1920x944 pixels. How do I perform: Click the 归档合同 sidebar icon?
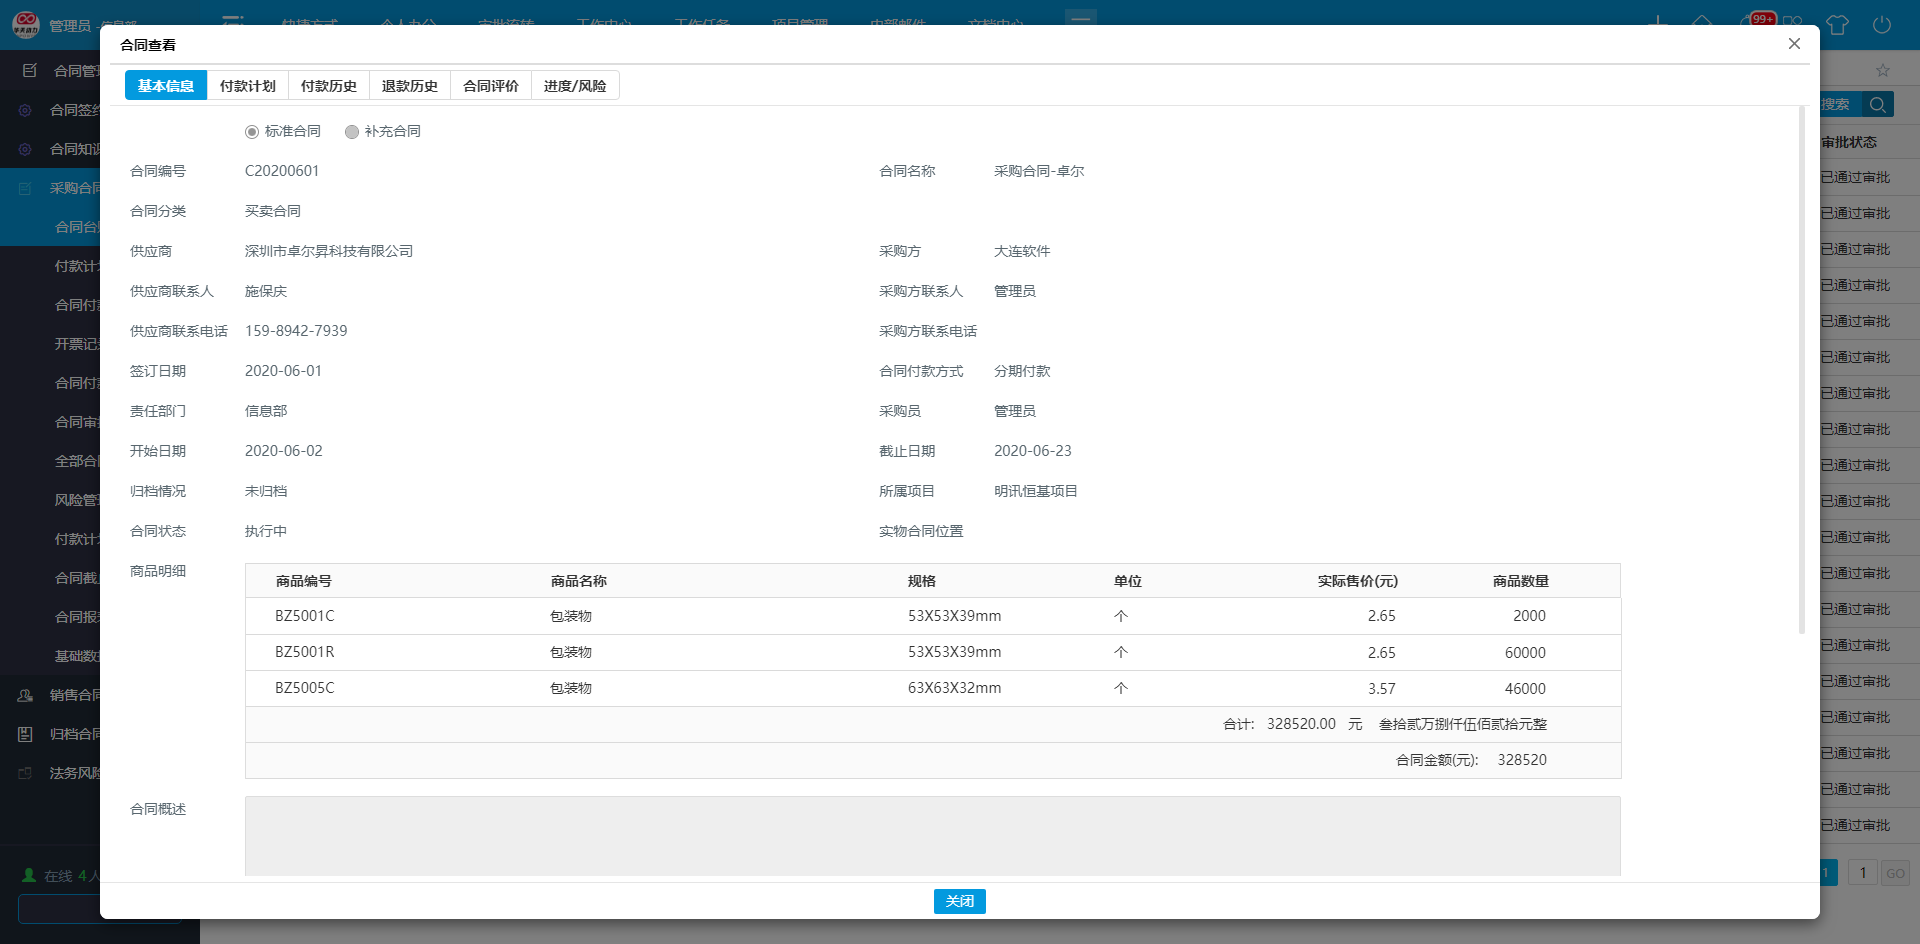coord(26,734)
